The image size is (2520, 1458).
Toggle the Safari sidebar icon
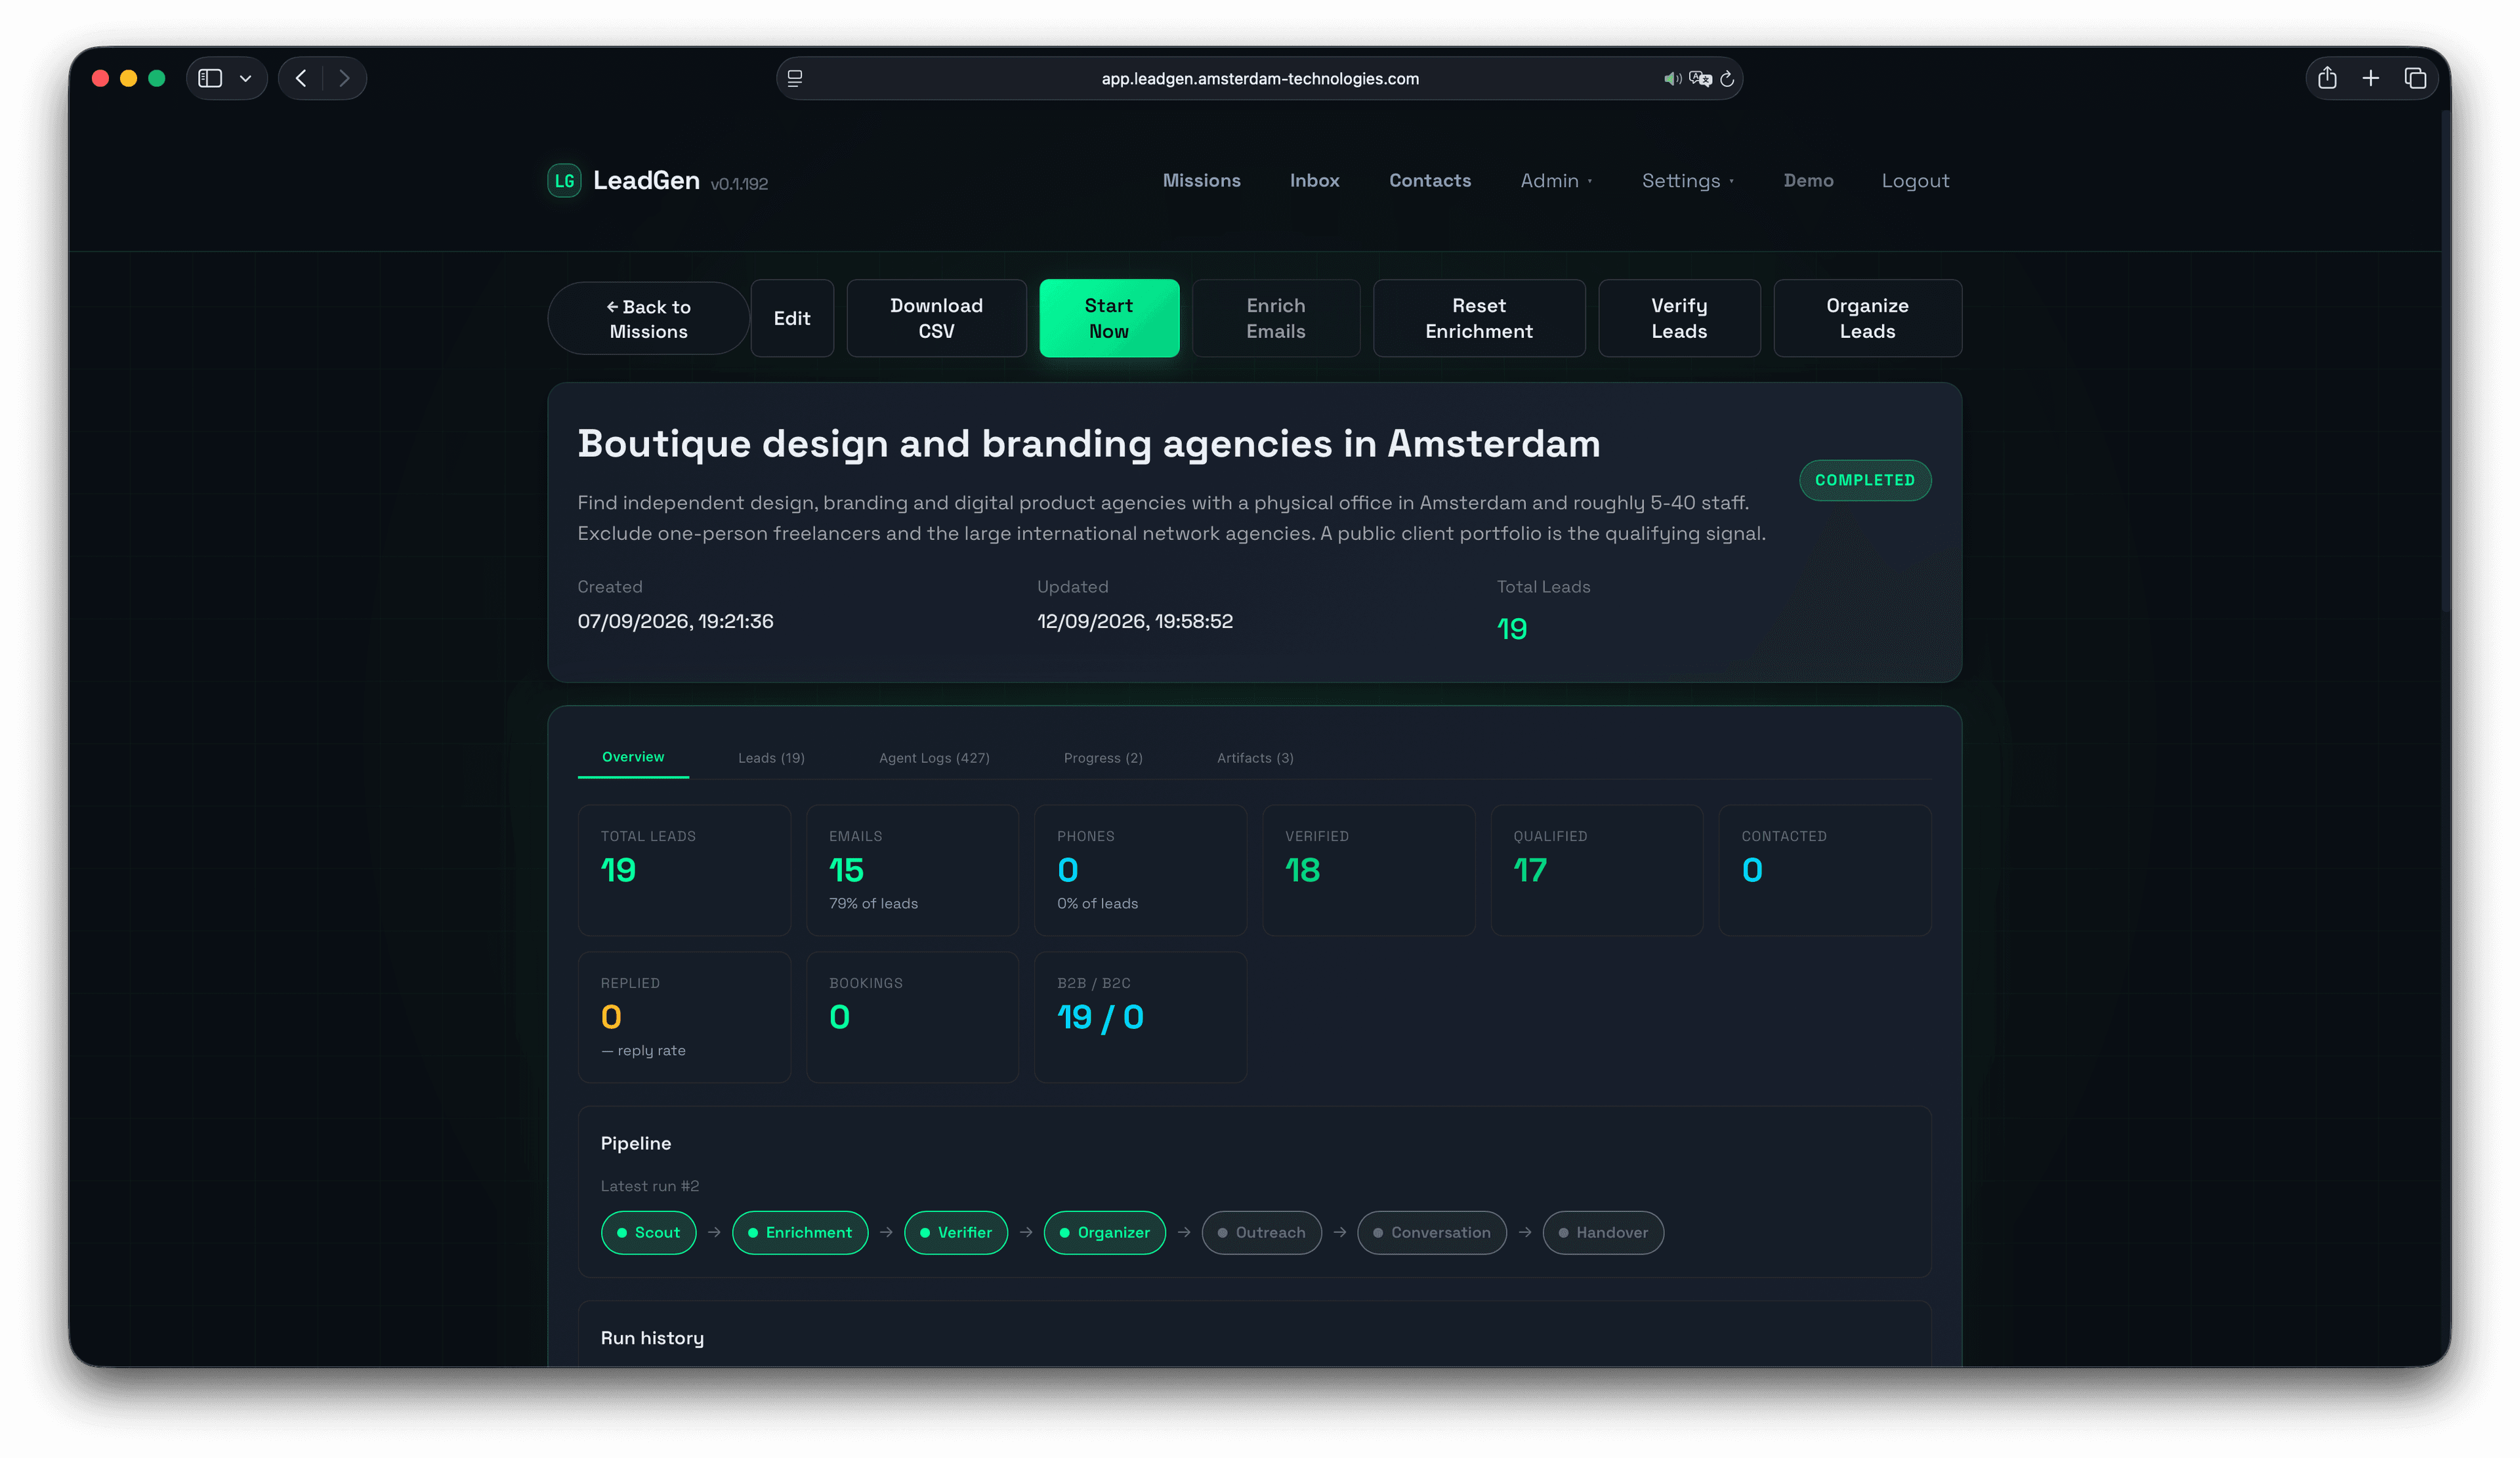210,78
